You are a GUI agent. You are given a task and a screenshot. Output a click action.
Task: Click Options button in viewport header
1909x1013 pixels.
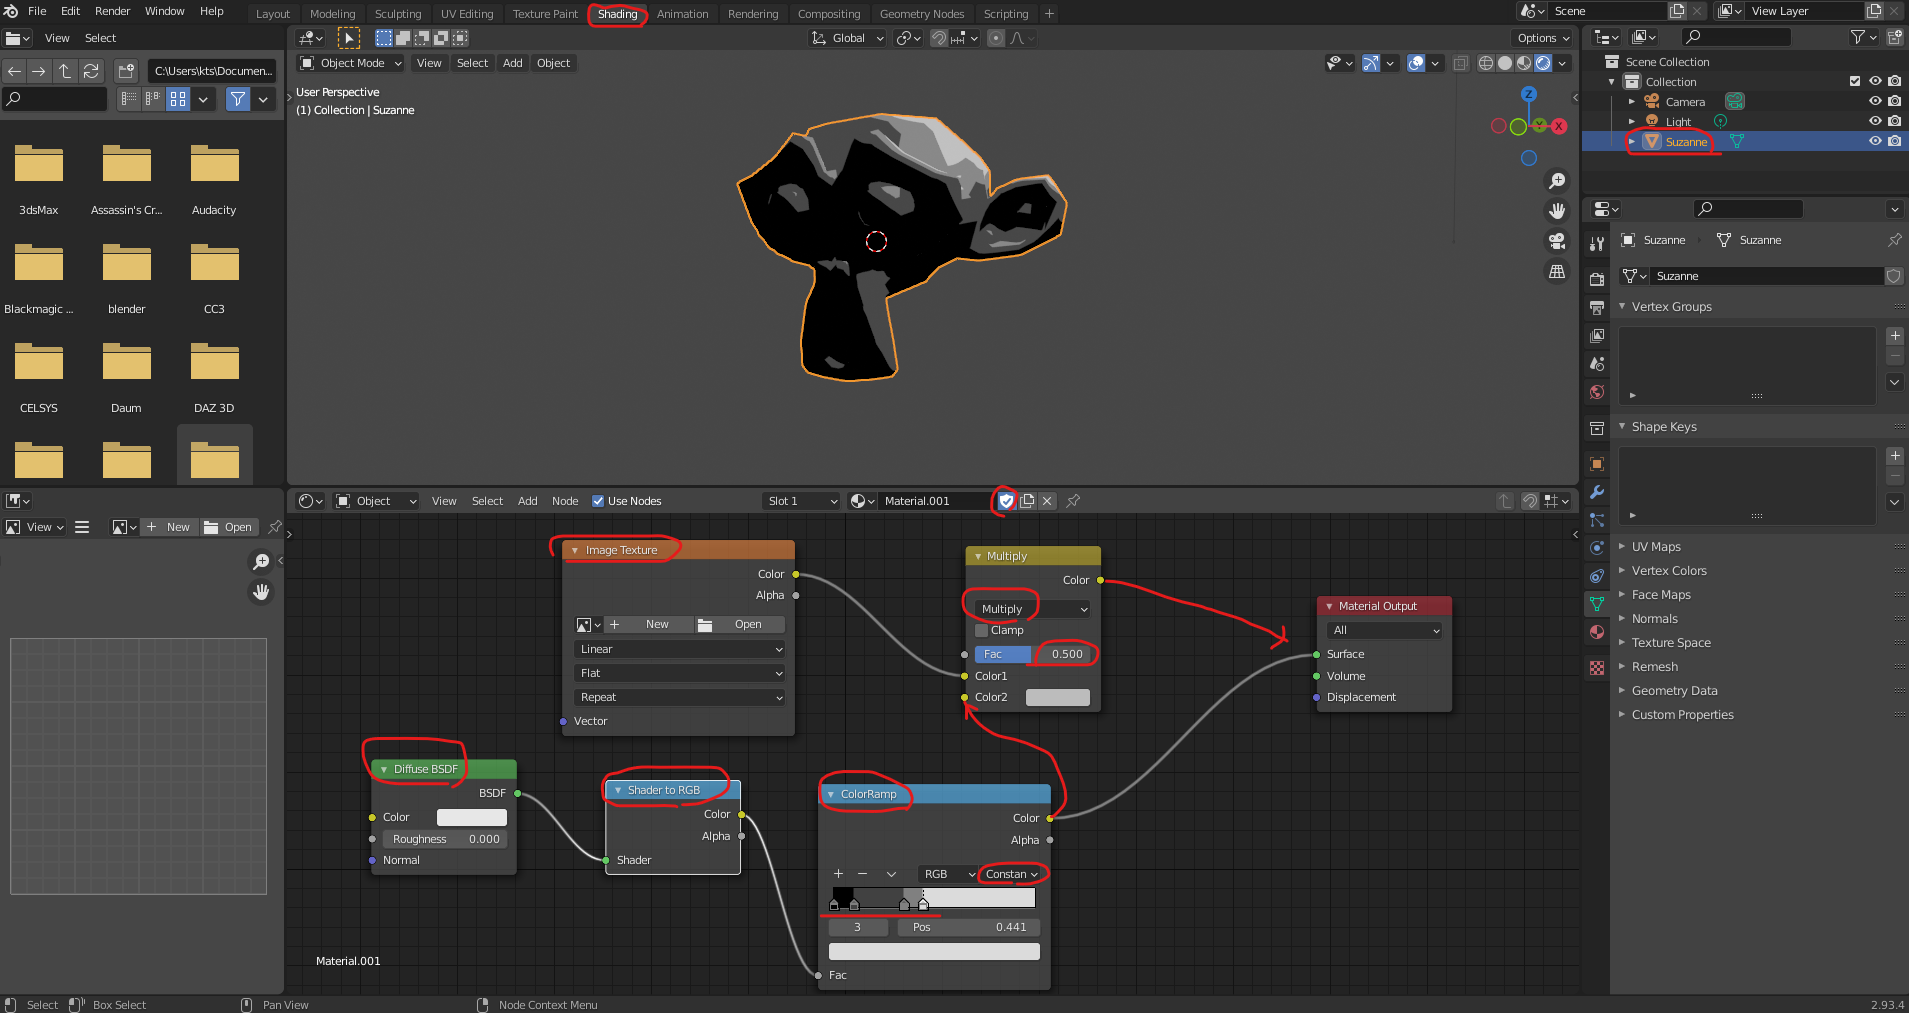[1543, 38]
